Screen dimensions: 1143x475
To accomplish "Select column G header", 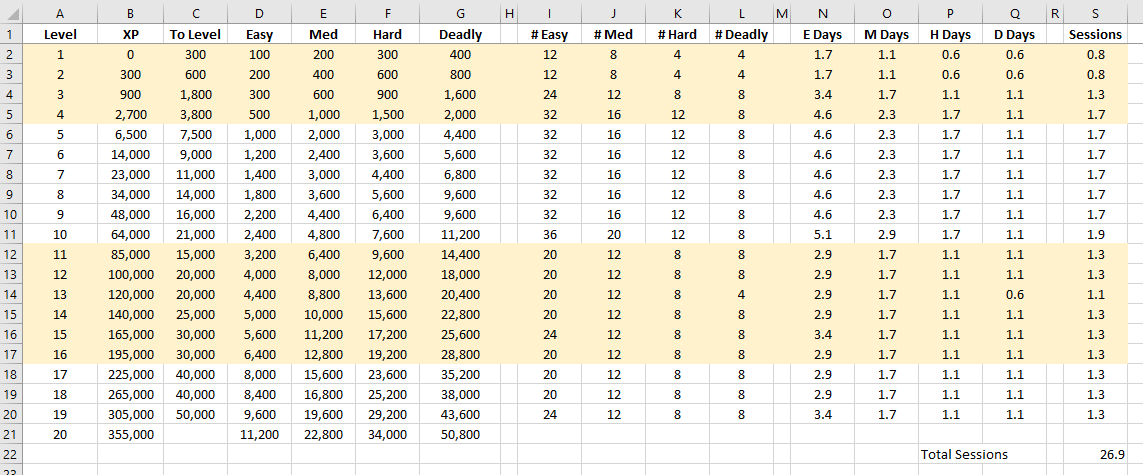I will click(x=460, y=13).
